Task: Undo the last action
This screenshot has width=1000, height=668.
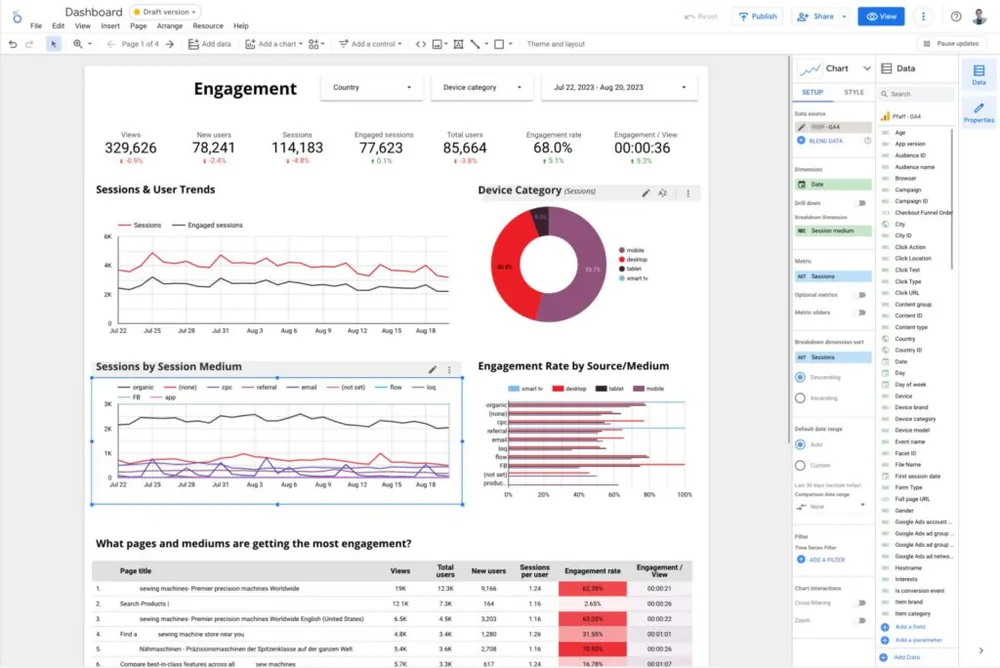Action: pos(13,44)
